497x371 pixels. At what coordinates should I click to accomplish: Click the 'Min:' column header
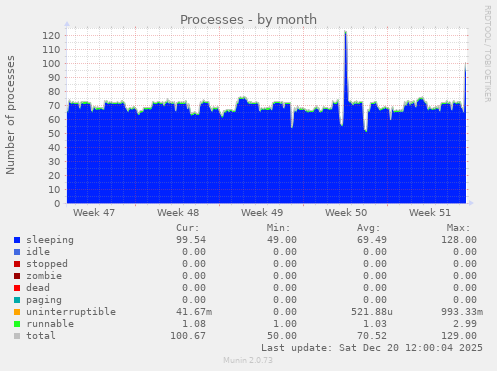pyautogui.click(x=278, y=228)
